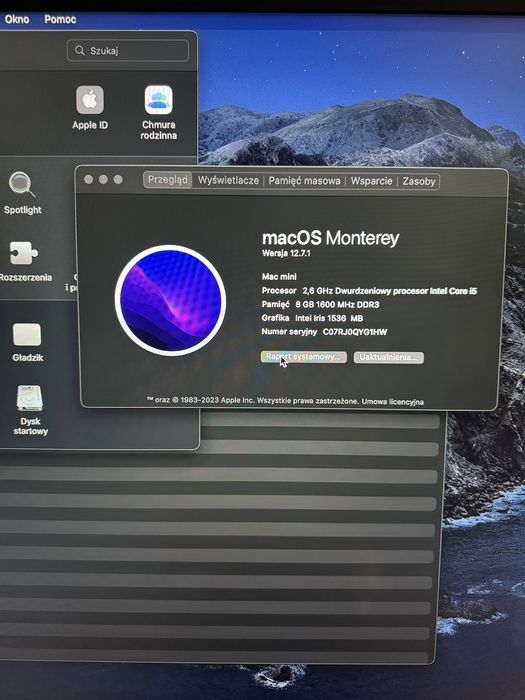Open Rozszerzenia puzzle piece icon
This screenshot has height=700, width=525.
point(23,253)
